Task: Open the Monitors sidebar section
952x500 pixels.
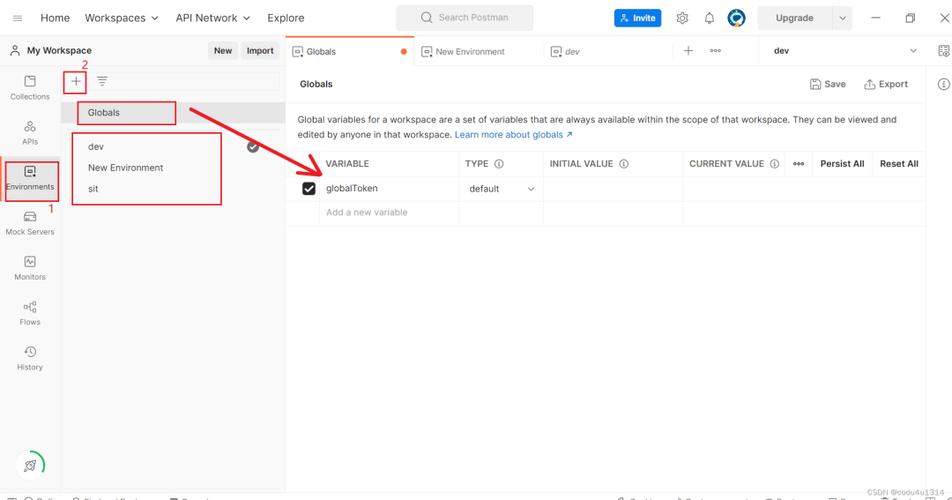Action: tap(30, 268)
